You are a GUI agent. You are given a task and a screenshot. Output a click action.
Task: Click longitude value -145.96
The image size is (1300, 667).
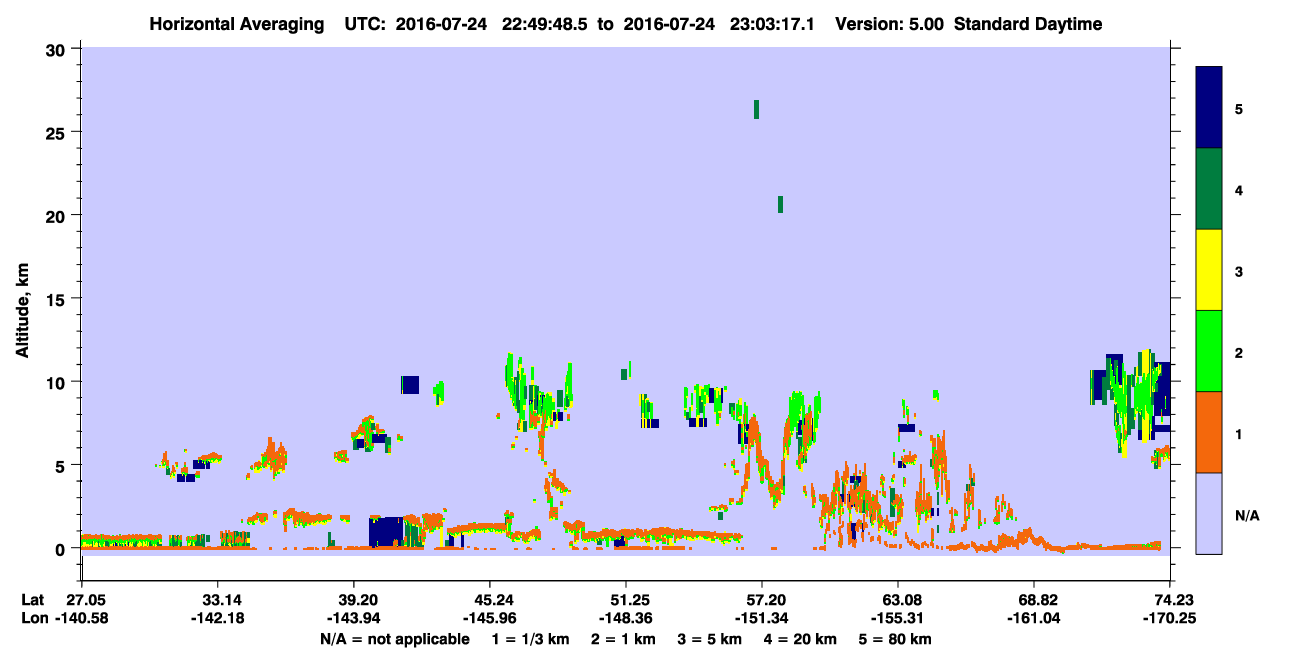pyautogui.click(x=490, y=618)
